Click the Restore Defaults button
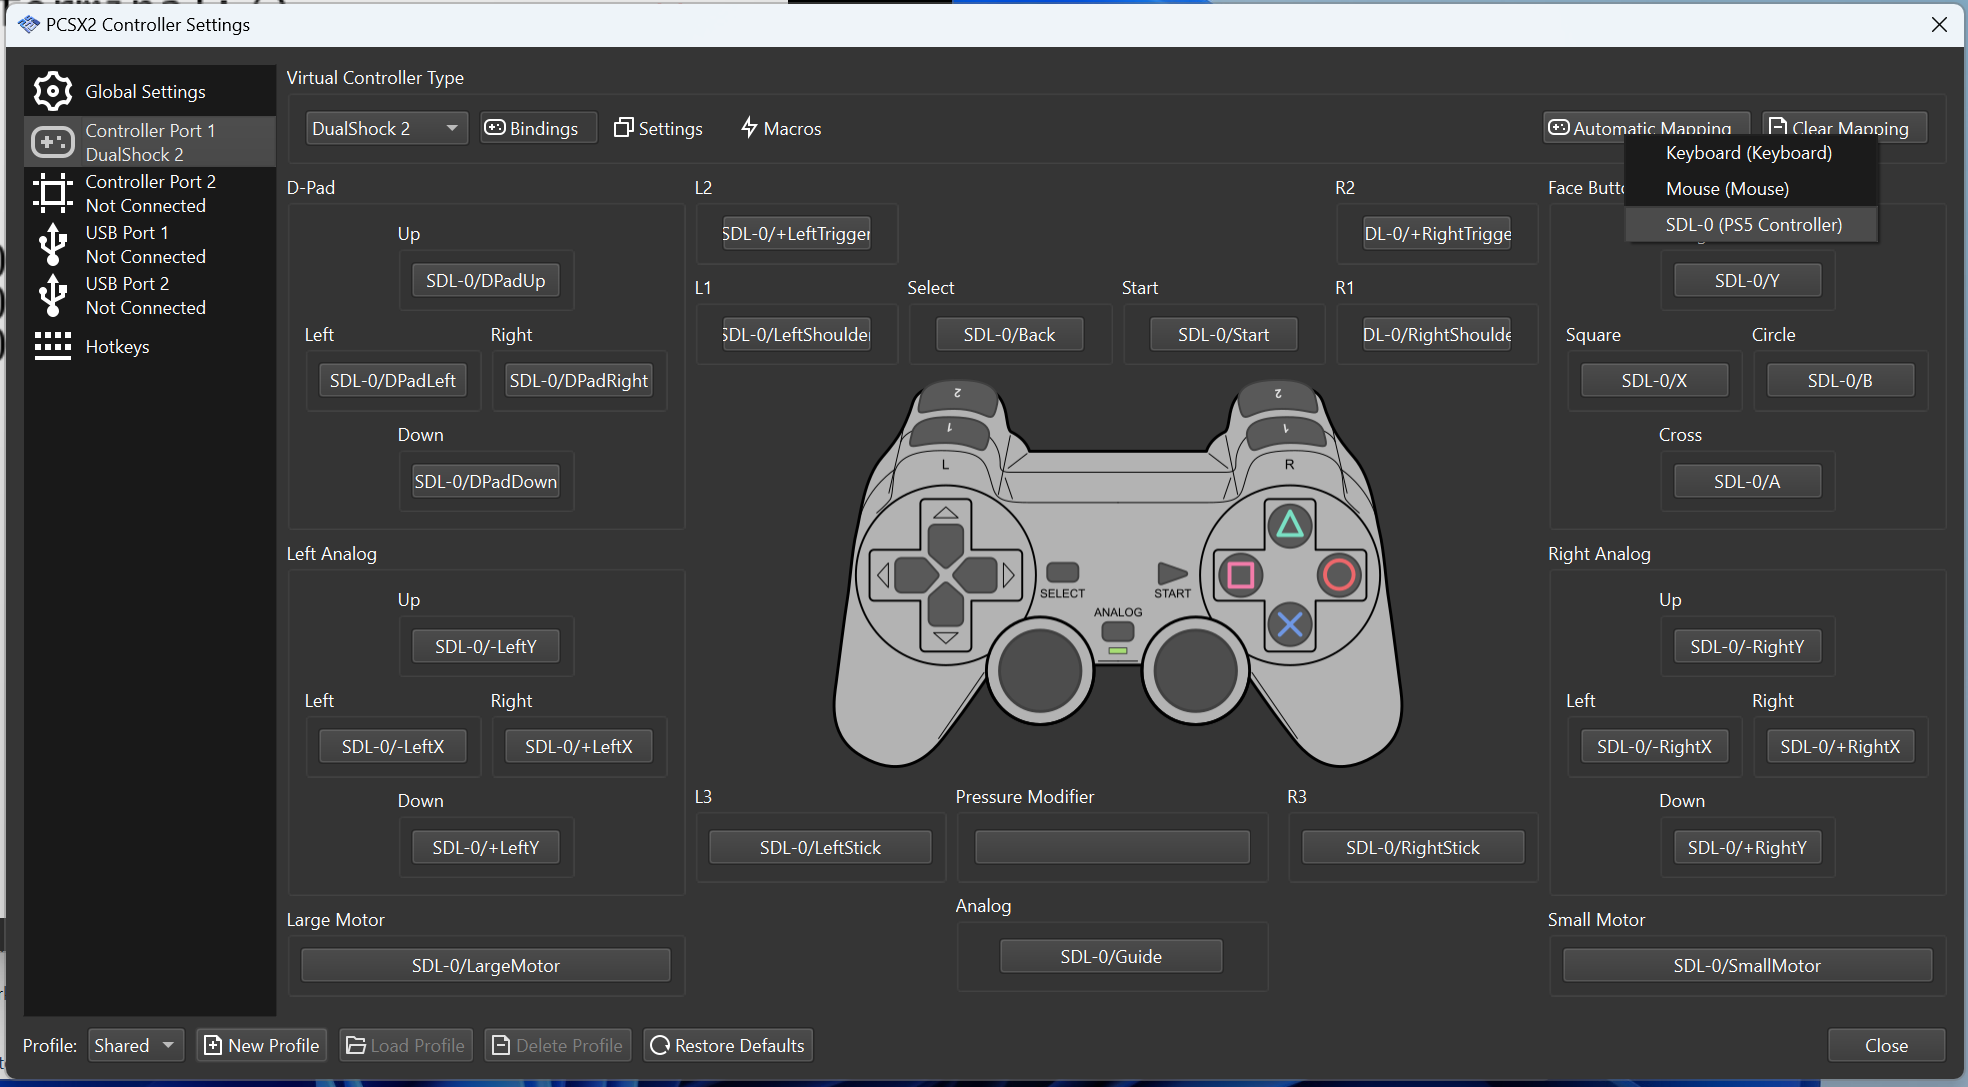Image resolution: width=1968 pixels, height=1087 pixels. (727, 1044)
